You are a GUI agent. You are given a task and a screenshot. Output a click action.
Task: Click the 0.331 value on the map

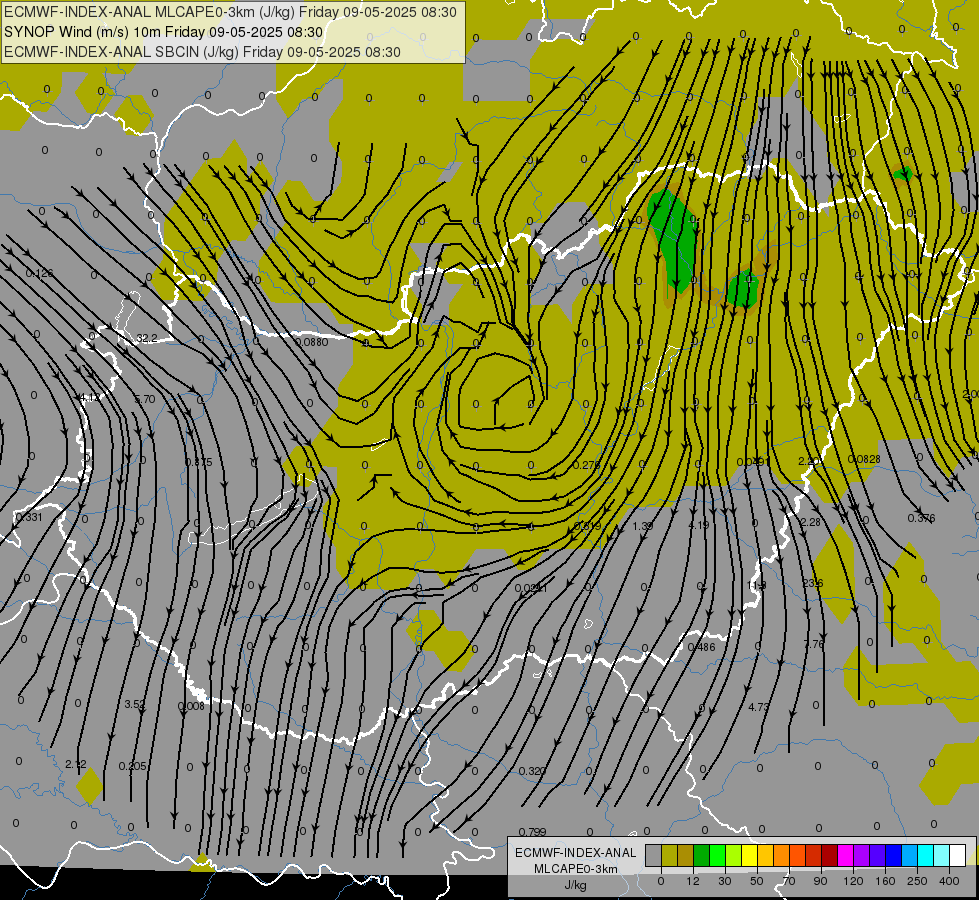[x=29, y=517]
